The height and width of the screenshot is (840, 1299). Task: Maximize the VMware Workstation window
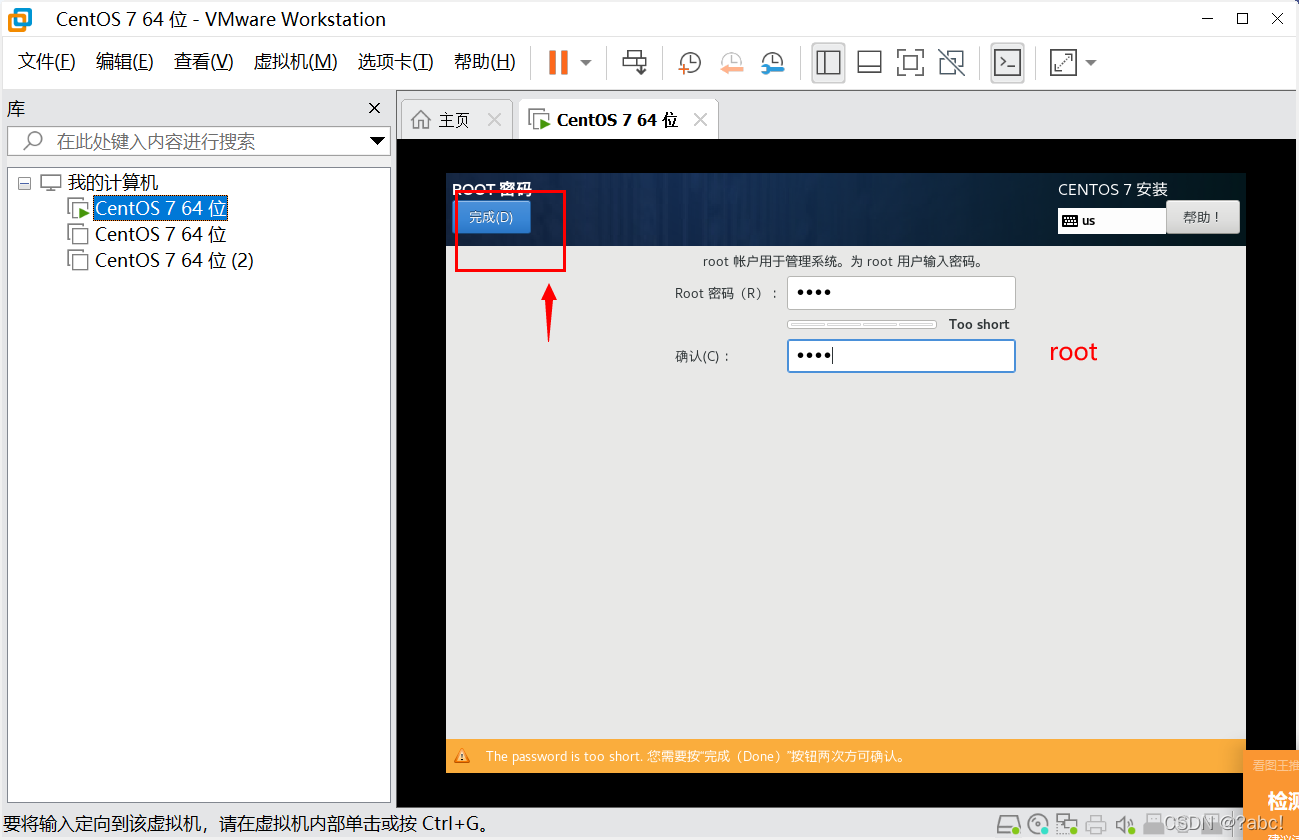[x=1243, y=18]
